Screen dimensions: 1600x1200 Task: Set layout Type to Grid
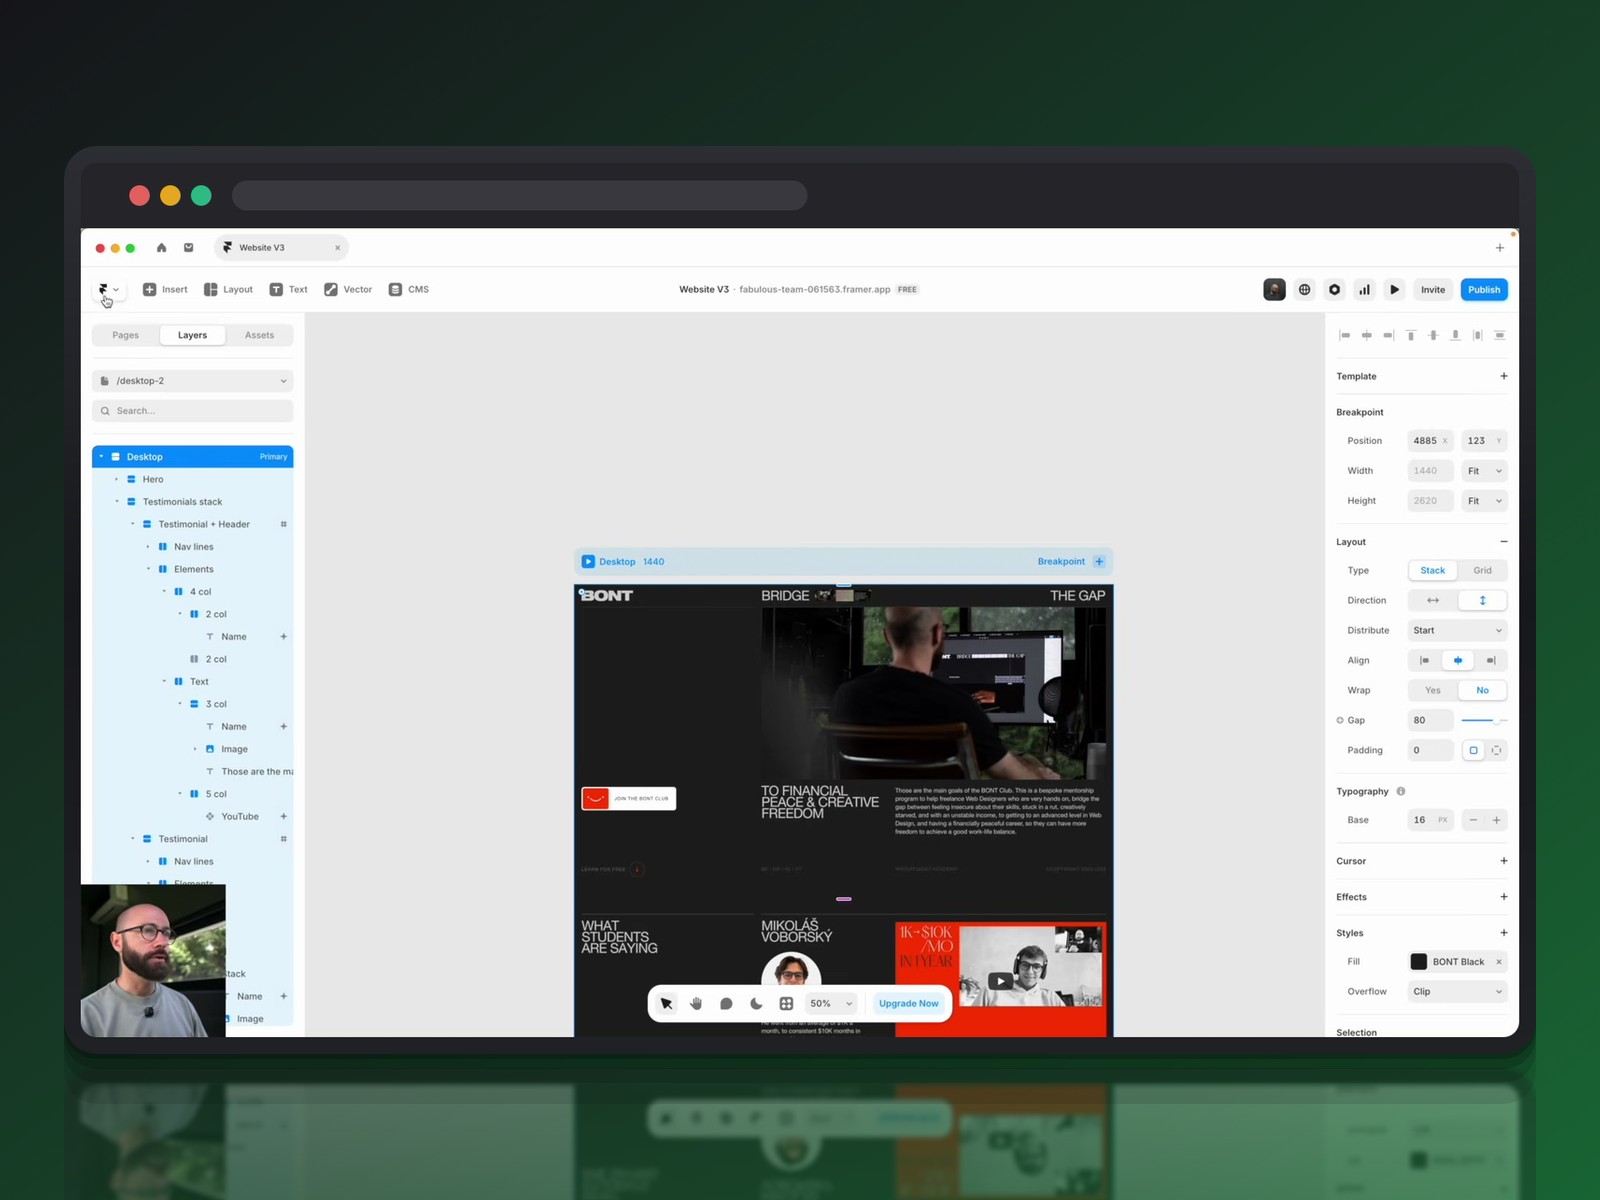(1482, 571)
